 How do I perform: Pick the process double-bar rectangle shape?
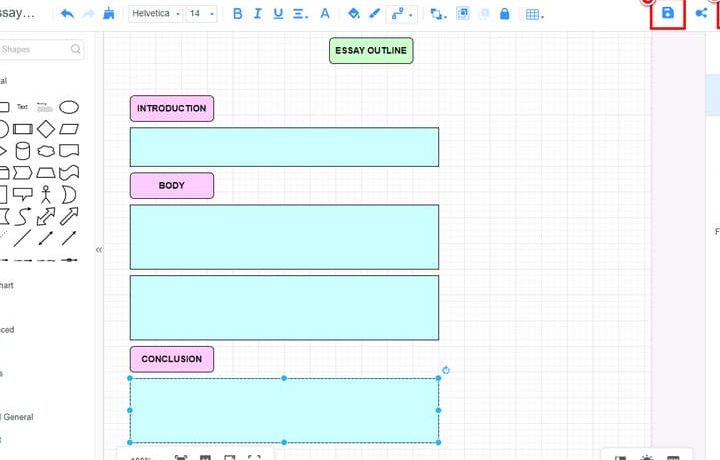point(23,129)
